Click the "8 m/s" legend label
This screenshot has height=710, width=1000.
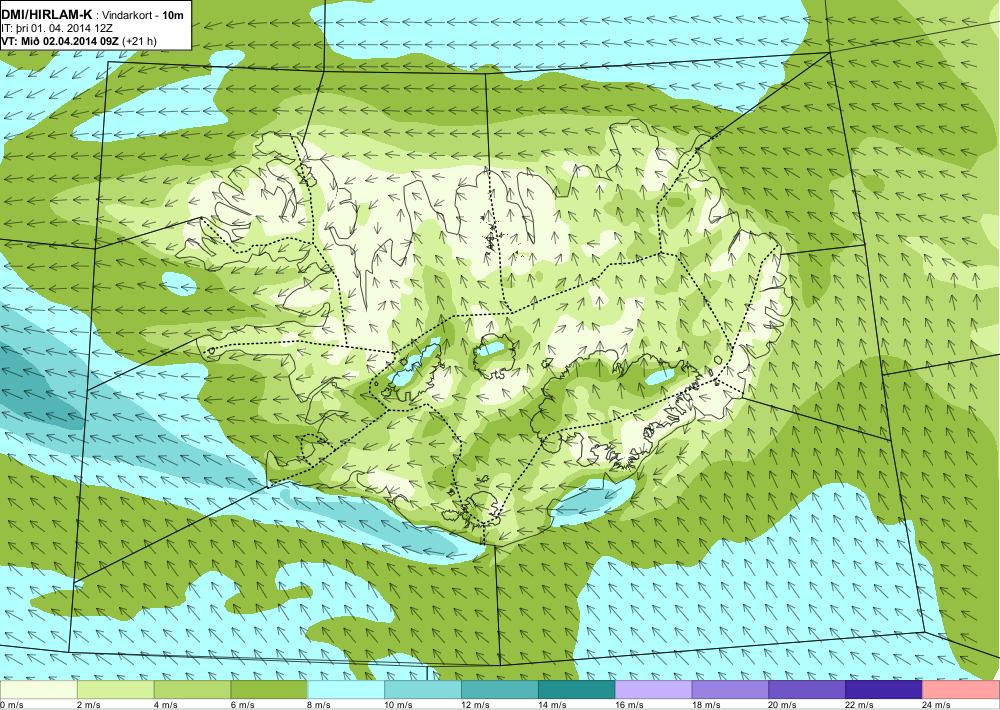point(319,705)
